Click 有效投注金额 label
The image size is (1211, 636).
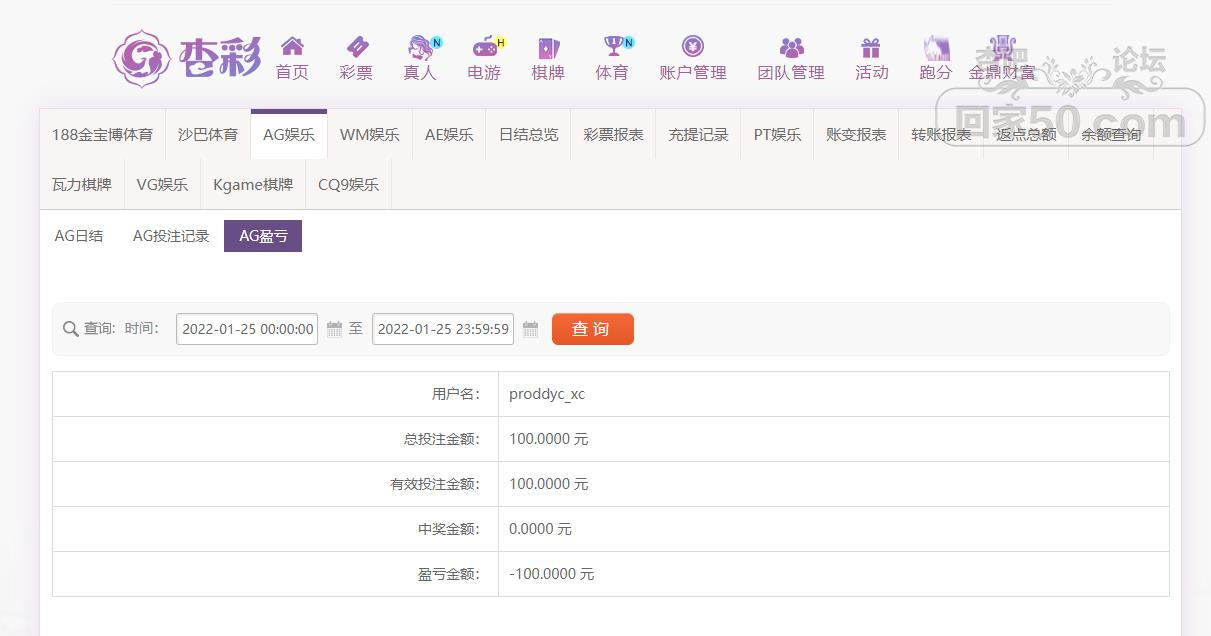click(435, 484)
